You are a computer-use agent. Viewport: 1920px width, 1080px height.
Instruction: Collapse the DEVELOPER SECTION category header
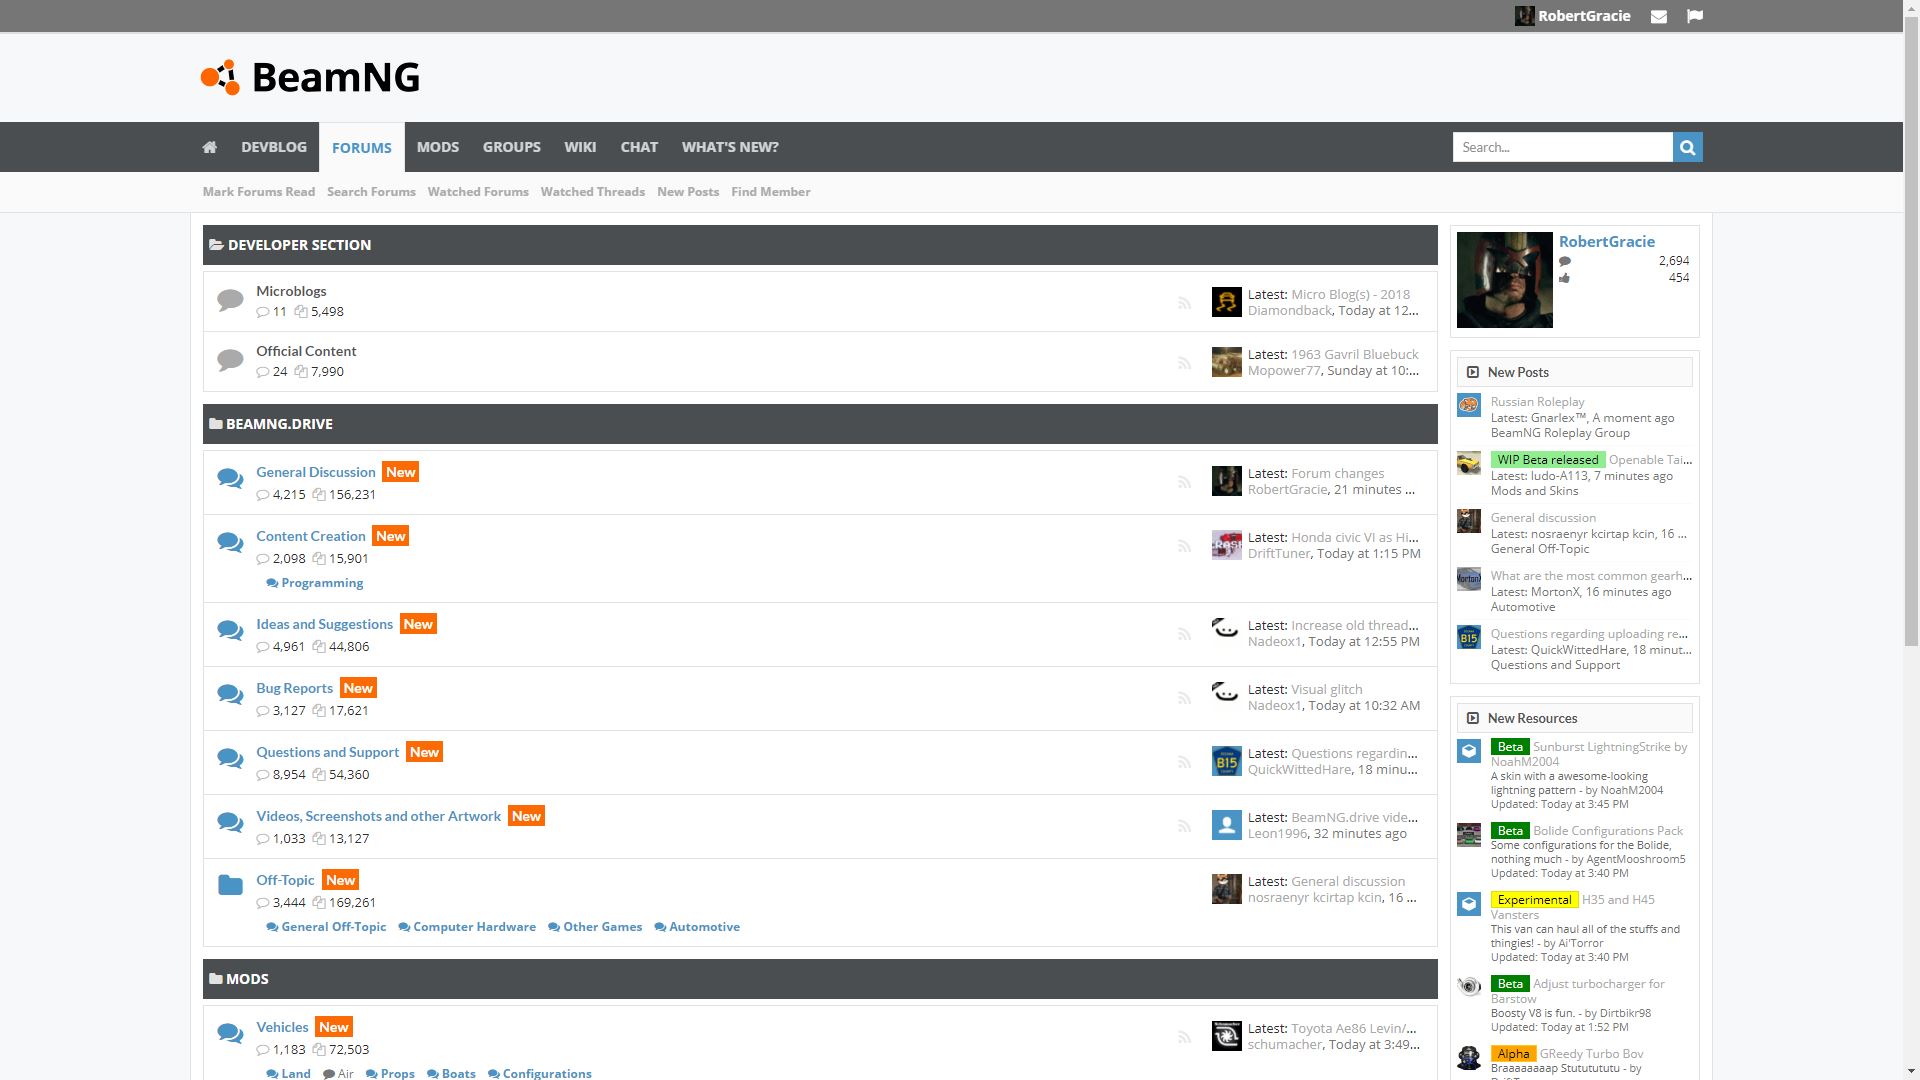[x=820, y=245]
